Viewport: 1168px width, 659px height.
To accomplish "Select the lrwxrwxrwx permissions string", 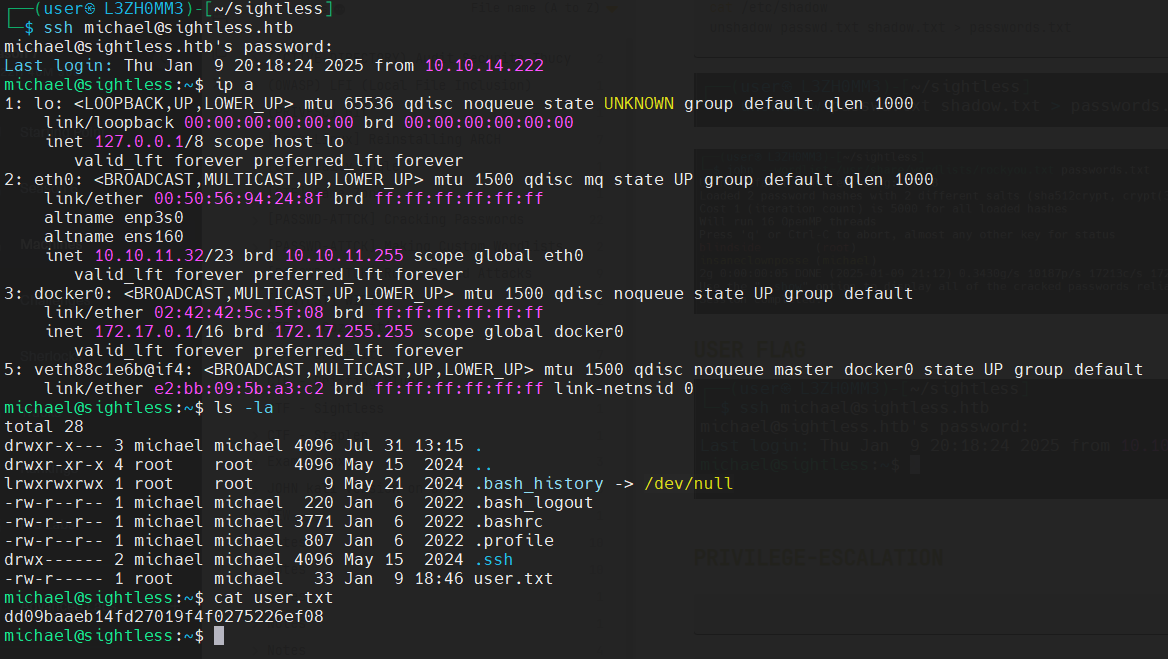I will pyautogui.click(x=54, y=483).
